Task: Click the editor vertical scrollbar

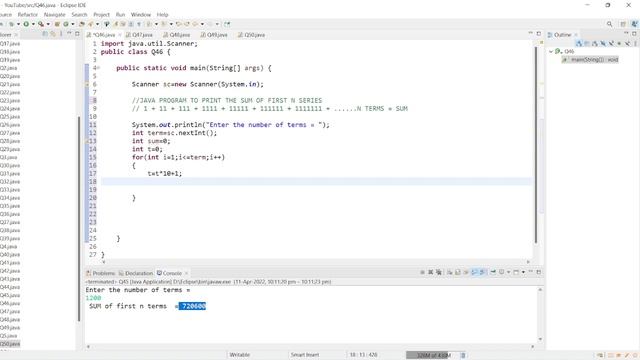Action: click(x=536, y=145)
